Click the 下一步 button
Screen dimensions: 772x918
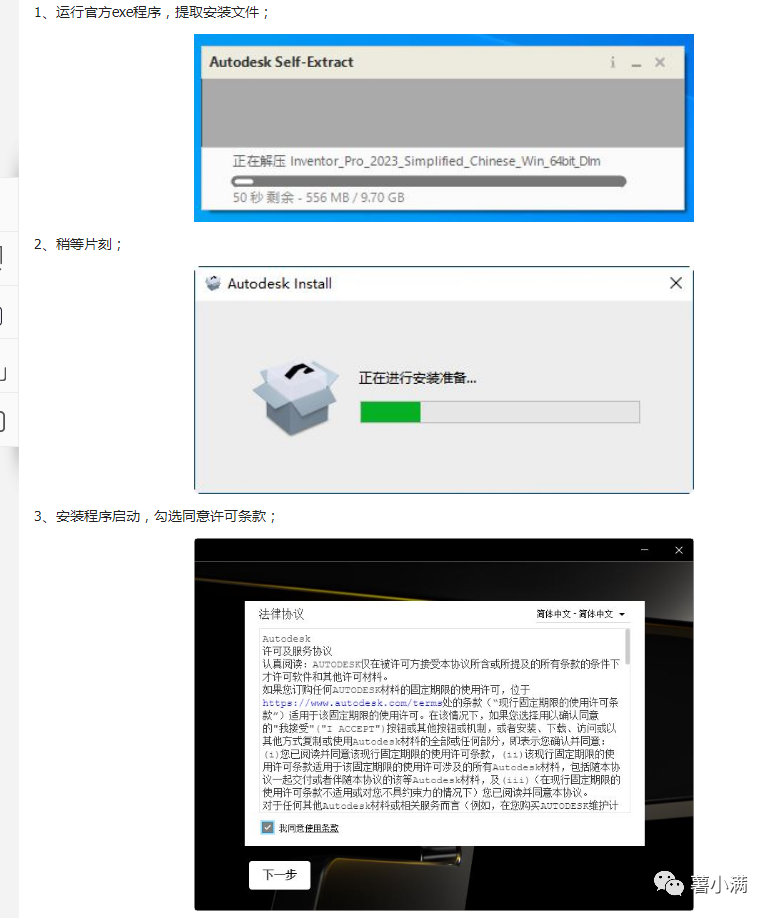(x=279, y=875)
